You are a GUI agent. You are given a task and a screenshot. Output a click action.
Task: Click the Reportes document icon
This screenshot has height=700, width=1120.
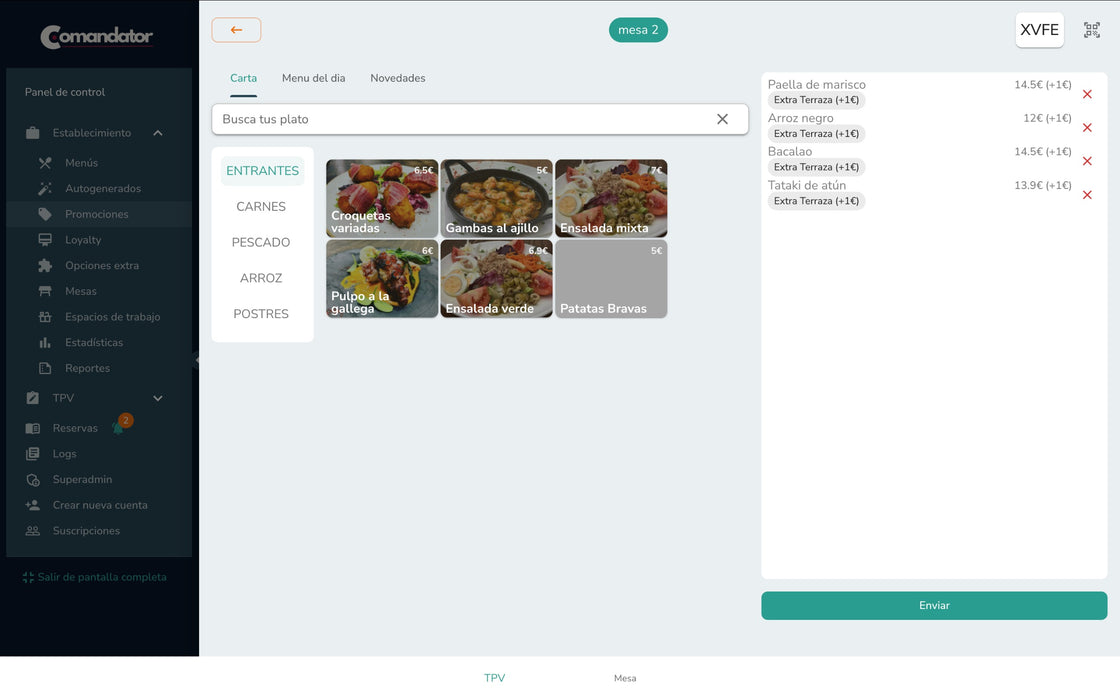(45, 369)
